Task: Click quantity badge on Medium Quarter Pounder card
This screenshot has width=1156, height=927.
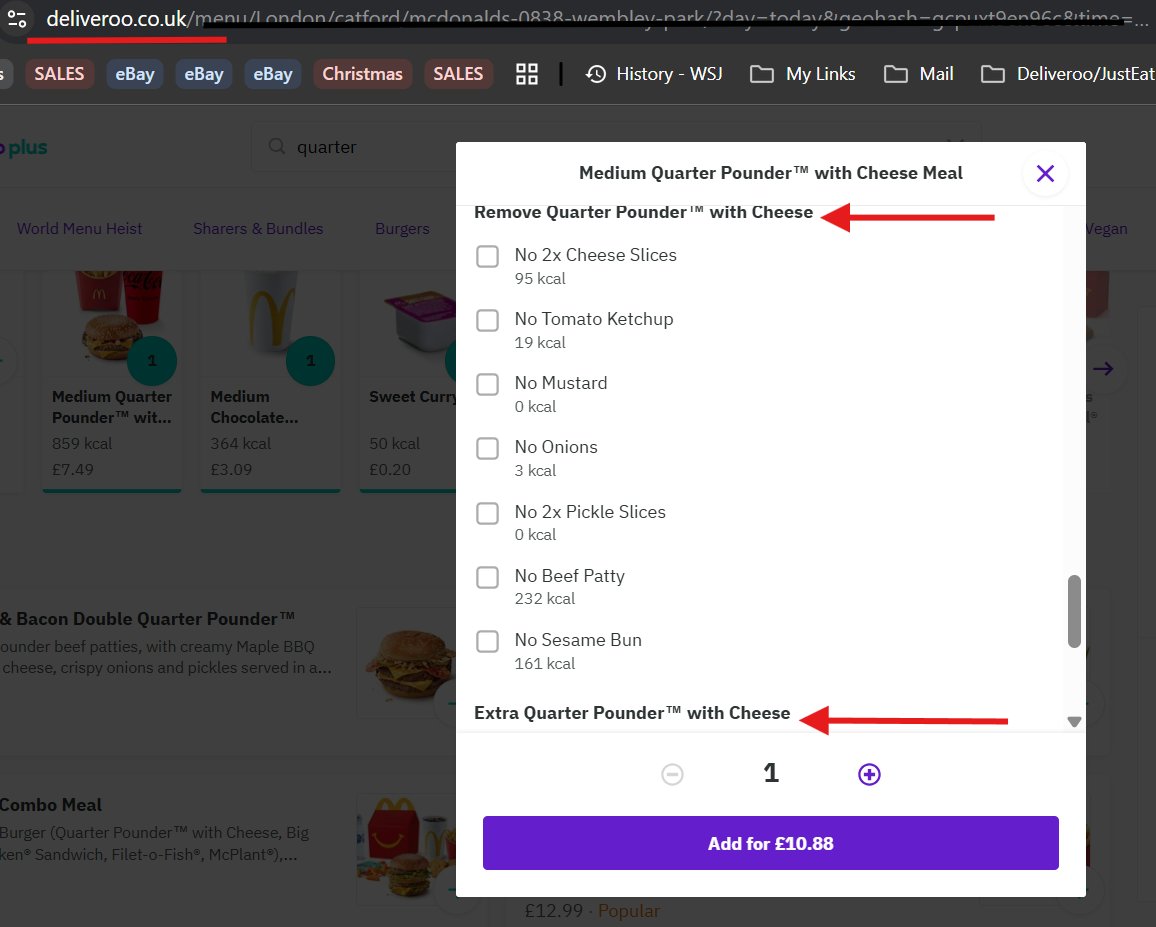Action: click(x=152, y=361)
